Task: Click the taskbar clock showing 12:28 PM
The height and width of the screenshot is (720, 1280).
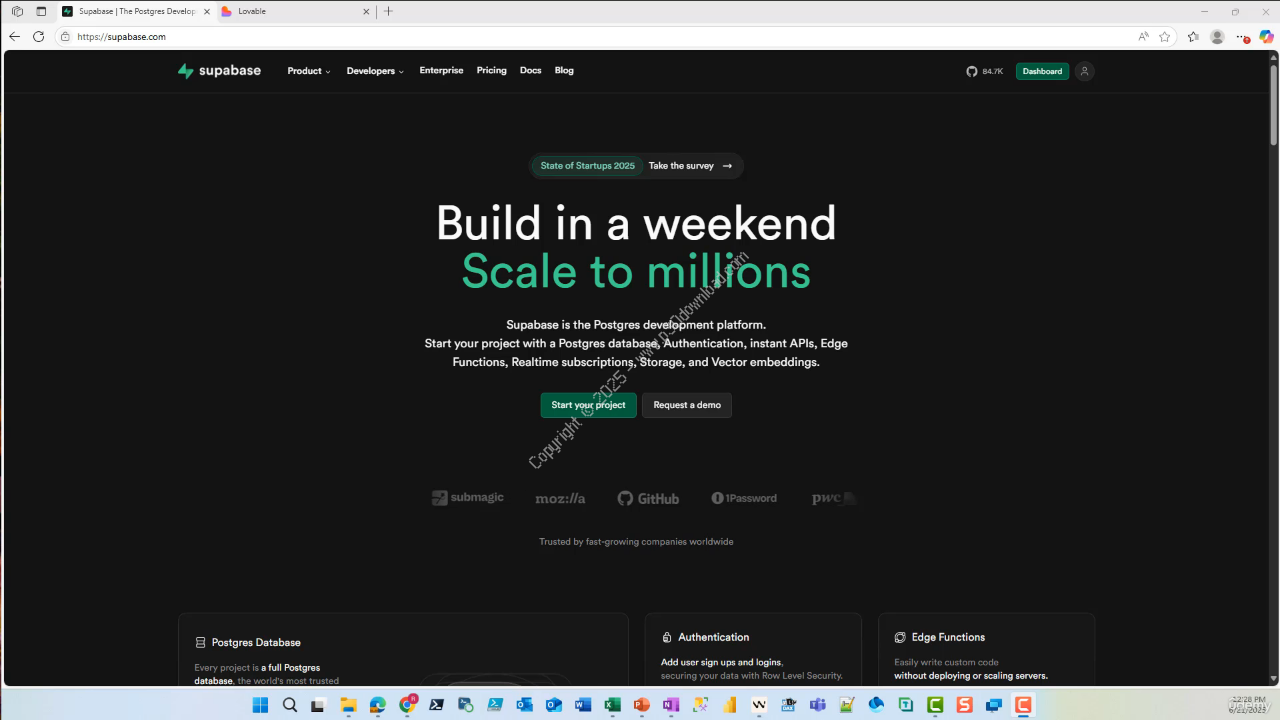Action: pyautogui.click(x=1248, y=705)
